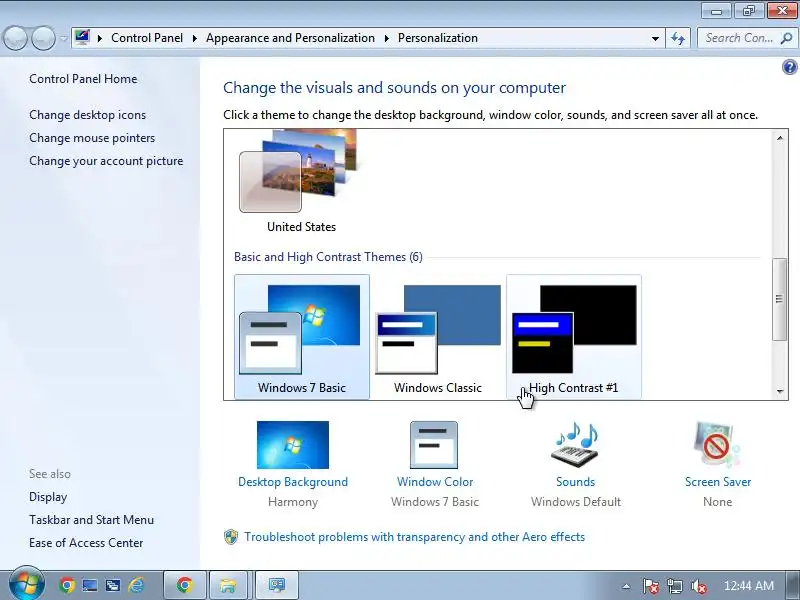Expand the arrow left of Control Panel breadcrumb
This screenshot has width=800, height=600.
tap(99, 38)
